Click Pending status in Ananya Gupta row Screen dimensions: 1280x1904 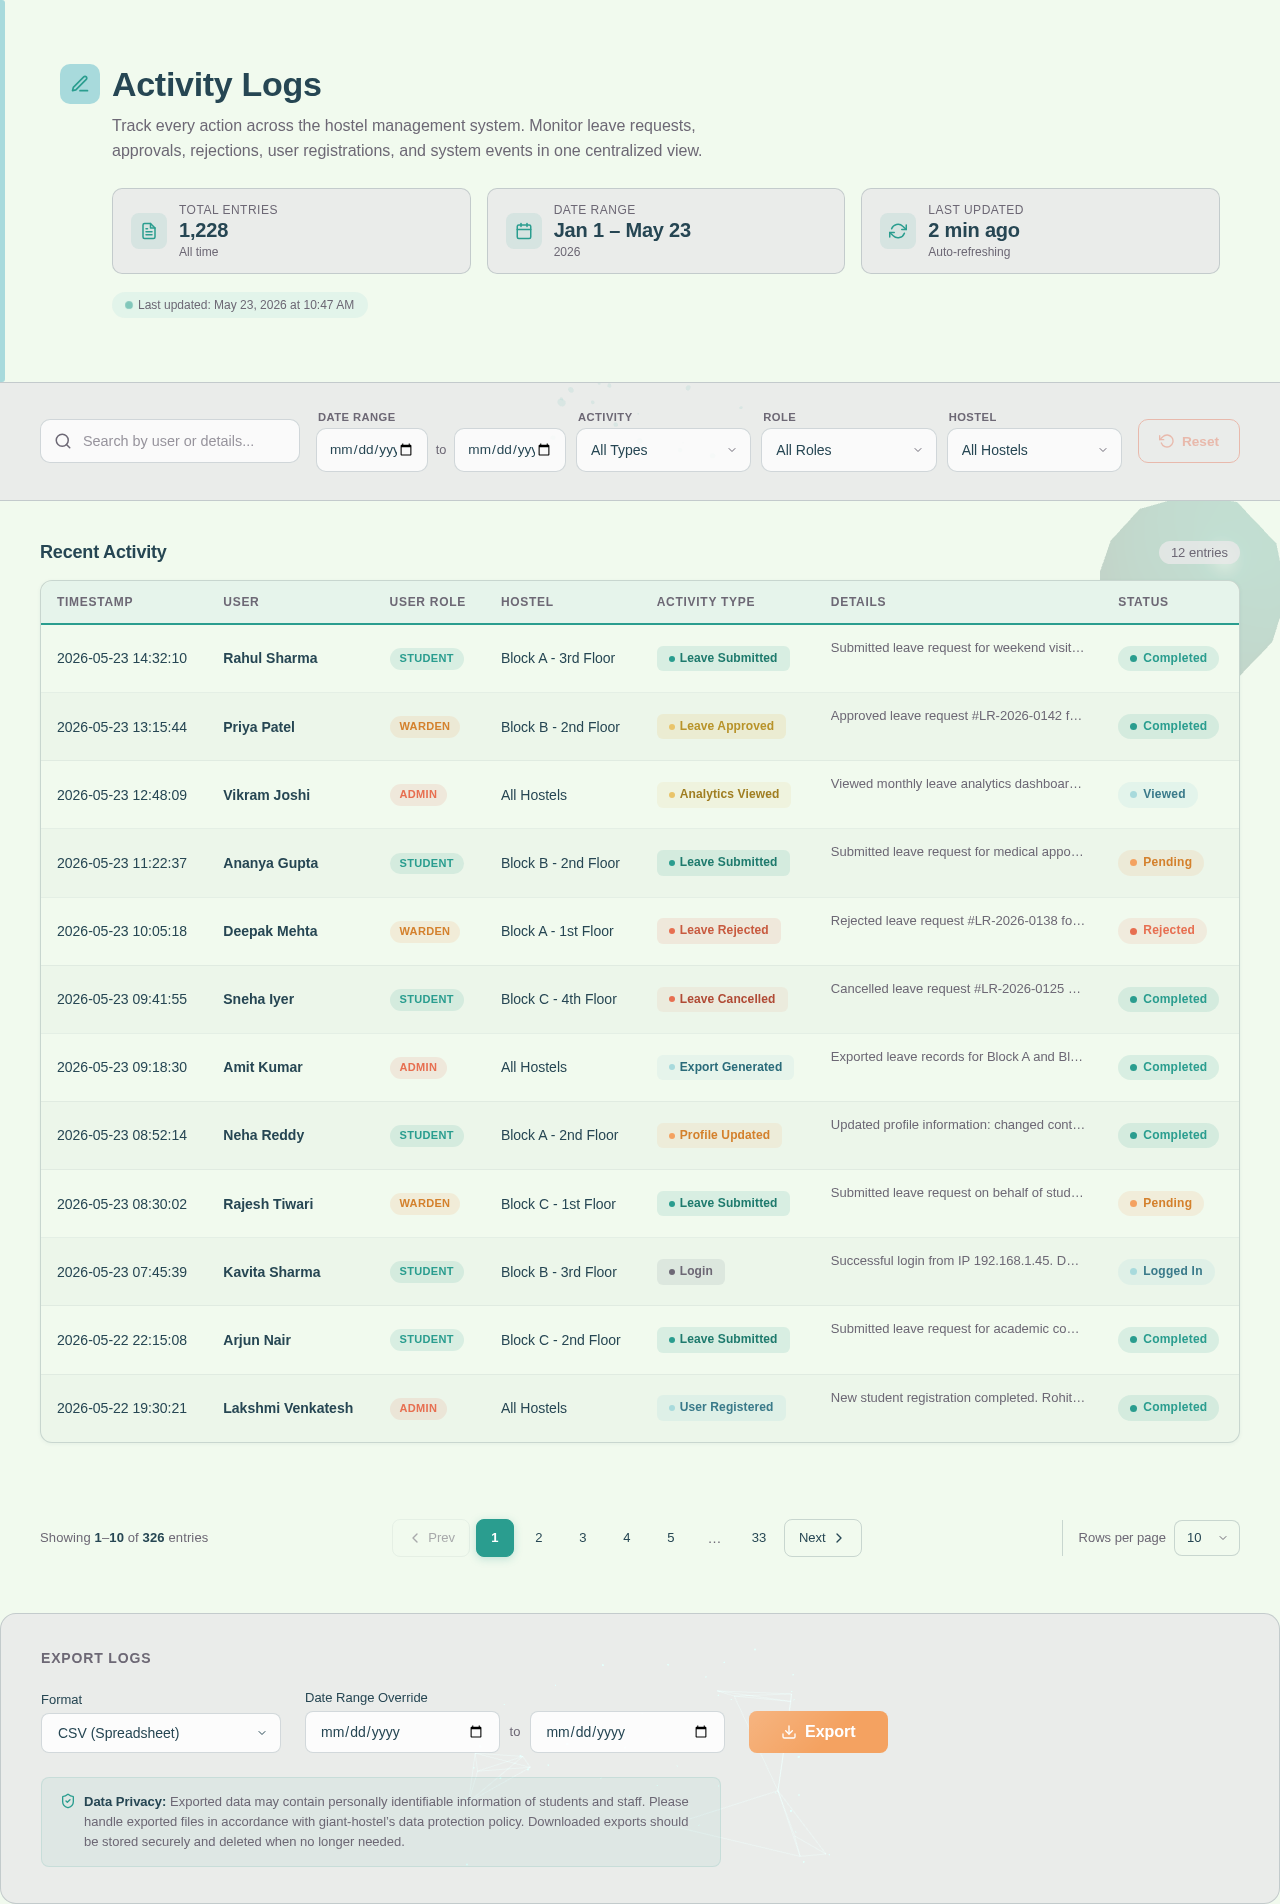pos(1161,862)
